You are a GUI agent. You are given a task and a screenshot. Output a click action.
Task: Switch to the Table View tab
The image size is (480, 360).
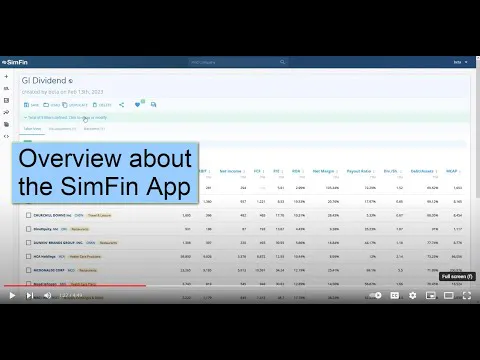[32, 129]
